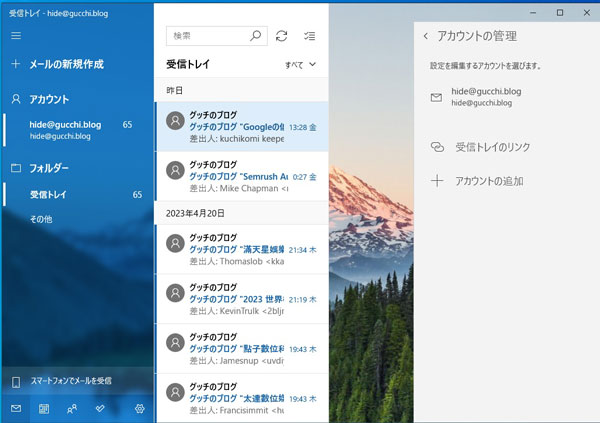Select 受信トレイ folder in sidebar
The width and height of the screenshot is (600, 423).
pos(78,194)
